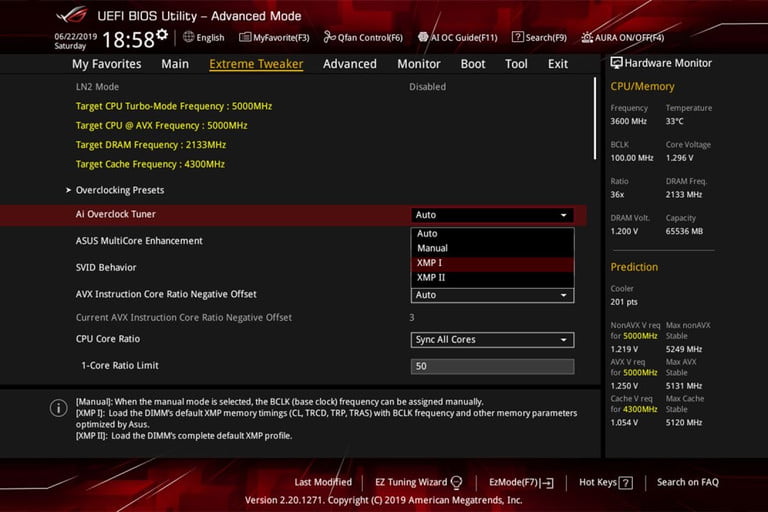Switch to EzMode(F7)
This screenshot has height=512, width=768.
521,483
